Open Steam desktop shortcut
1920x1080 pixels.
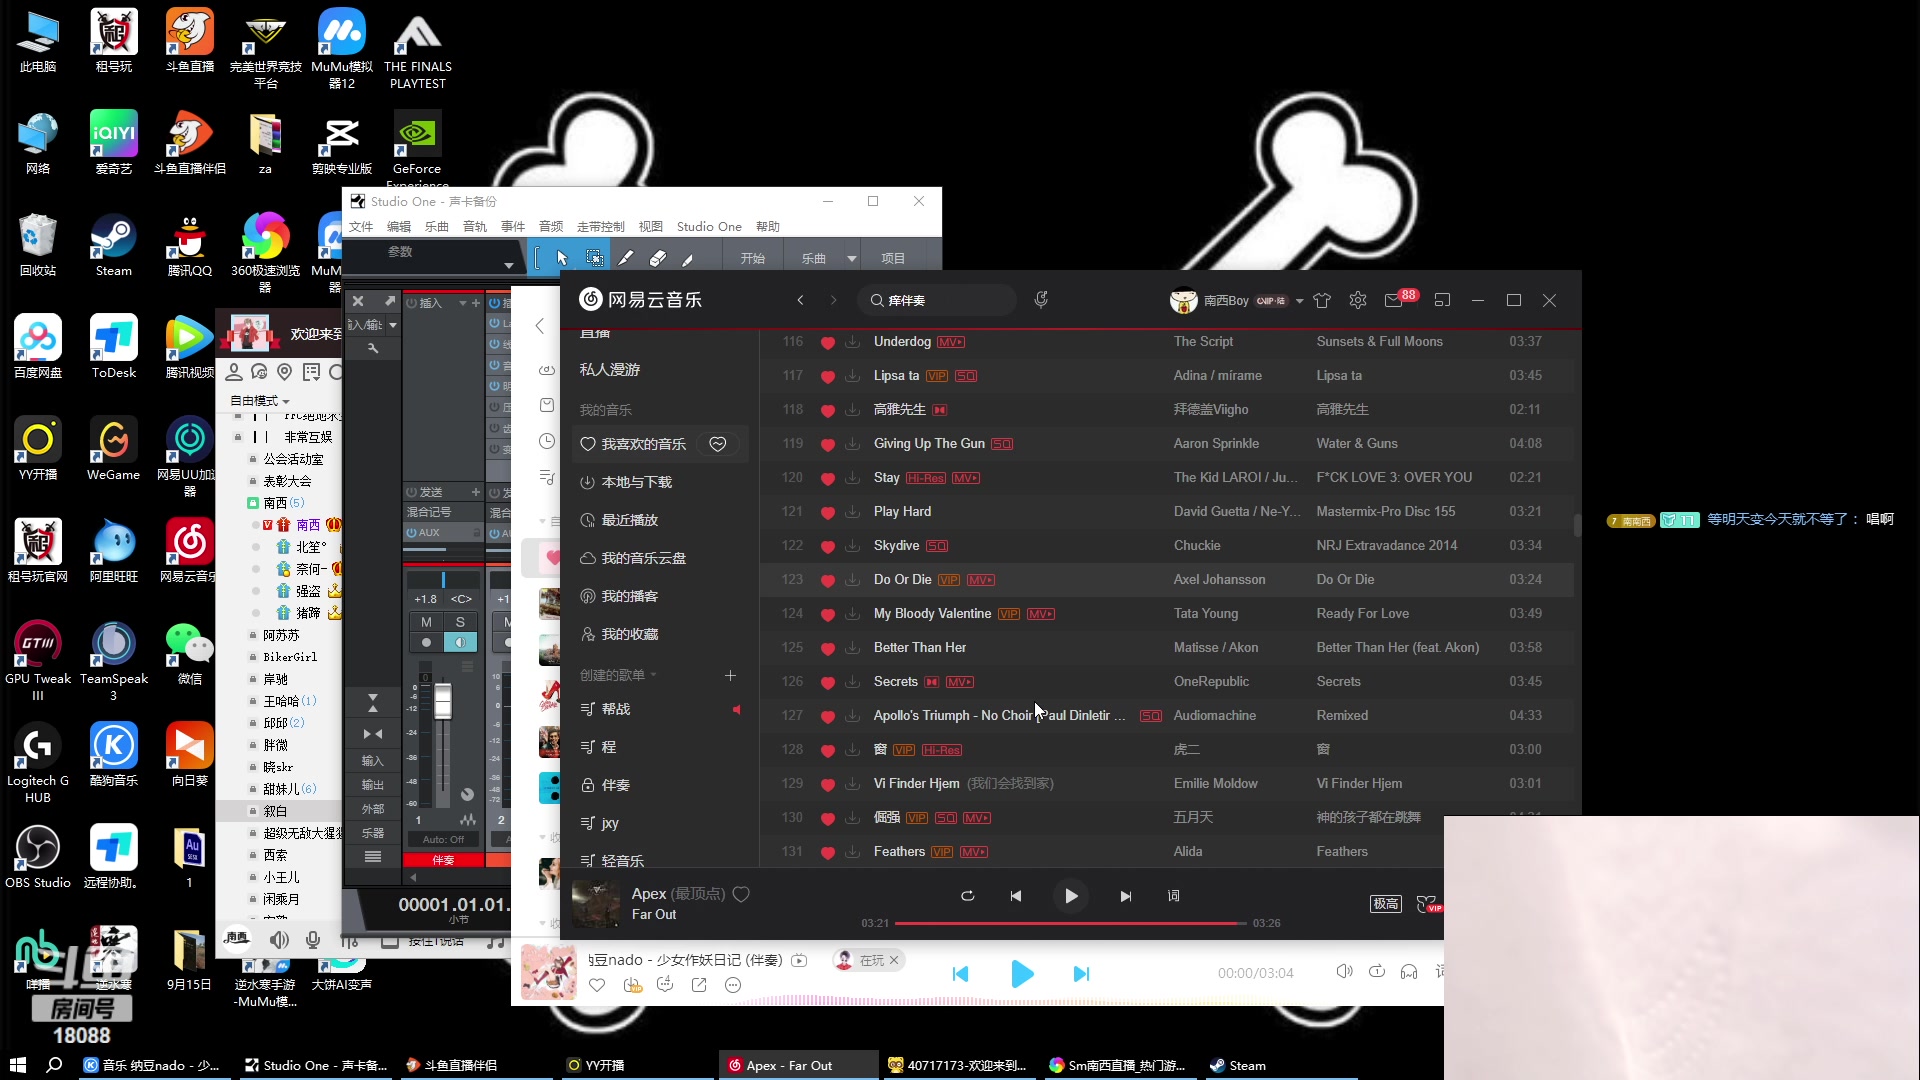(113, 246)
